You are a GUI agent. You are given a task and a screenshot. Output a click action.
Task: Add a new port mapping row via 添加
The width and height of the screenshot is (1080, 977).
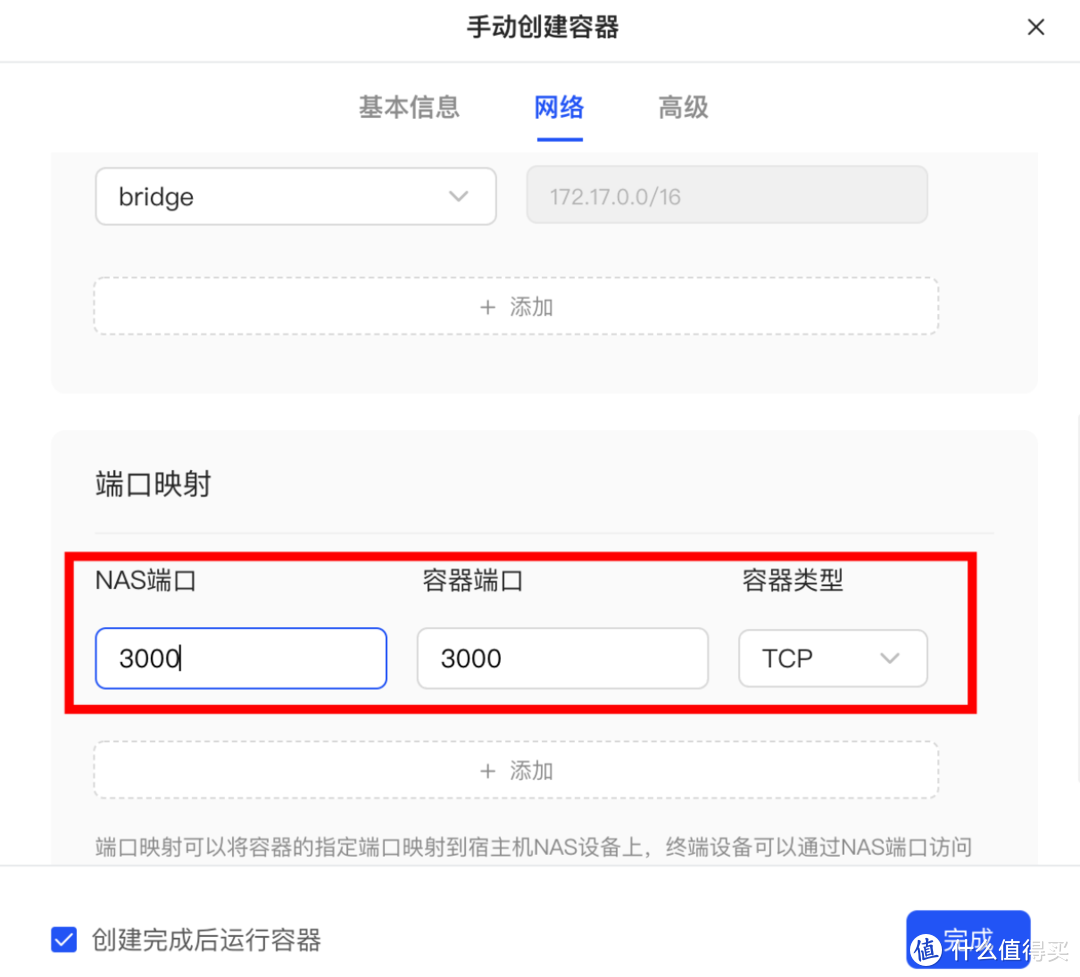click(516, 770)
